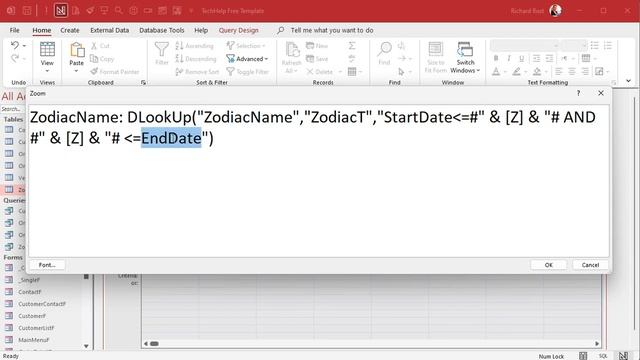Viewport: 640px width, 360px height.
Task: Open the Database Tools tab
Action: pyautogui.click(x=162, y=30)
